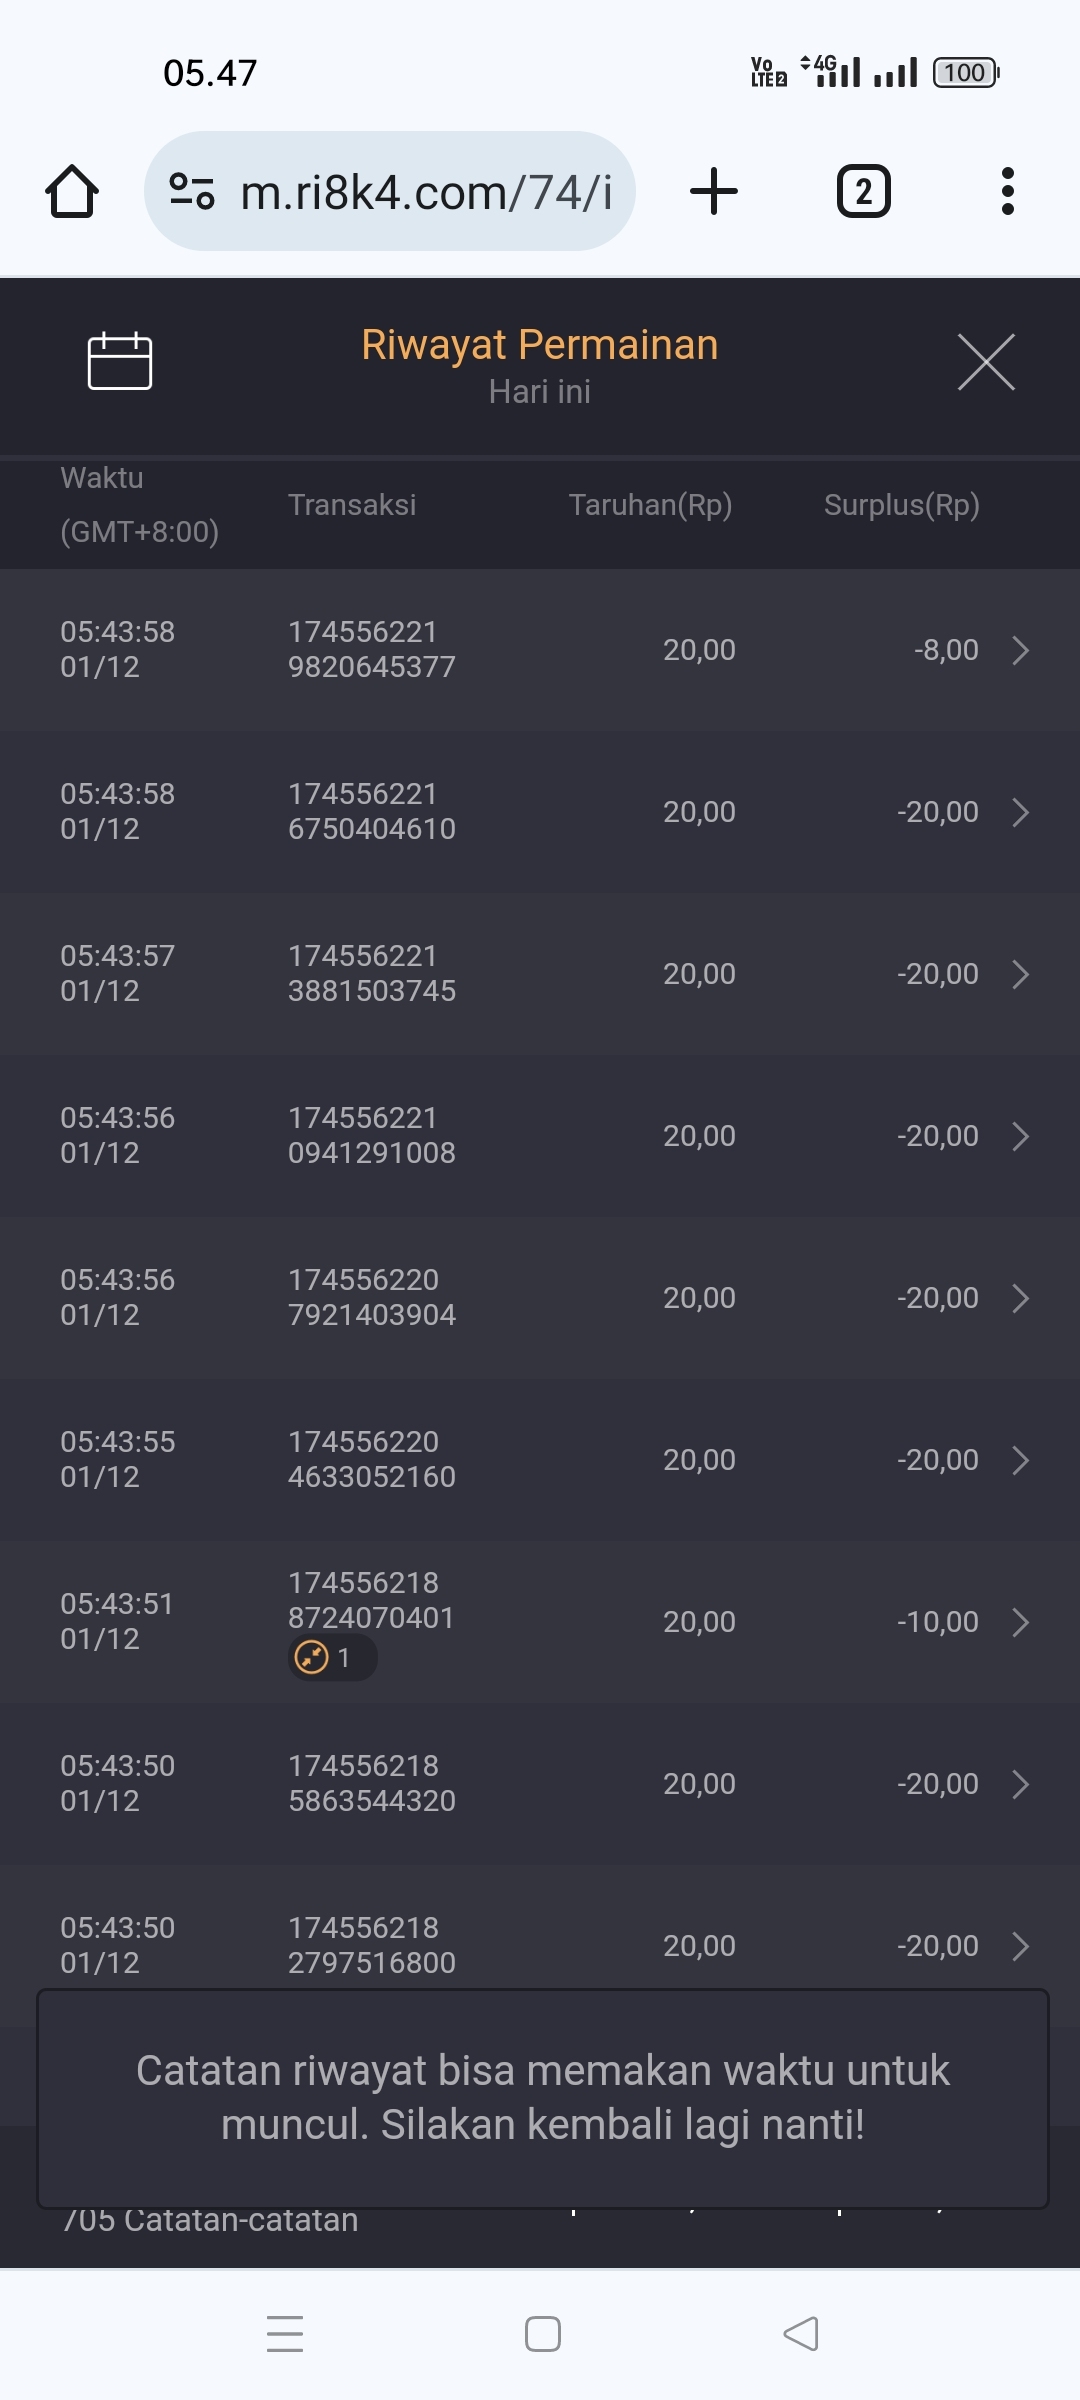Screen dimensions: 1080x2400
Task: Tap the site settings icon in address bar
Action: pos(192,191)
